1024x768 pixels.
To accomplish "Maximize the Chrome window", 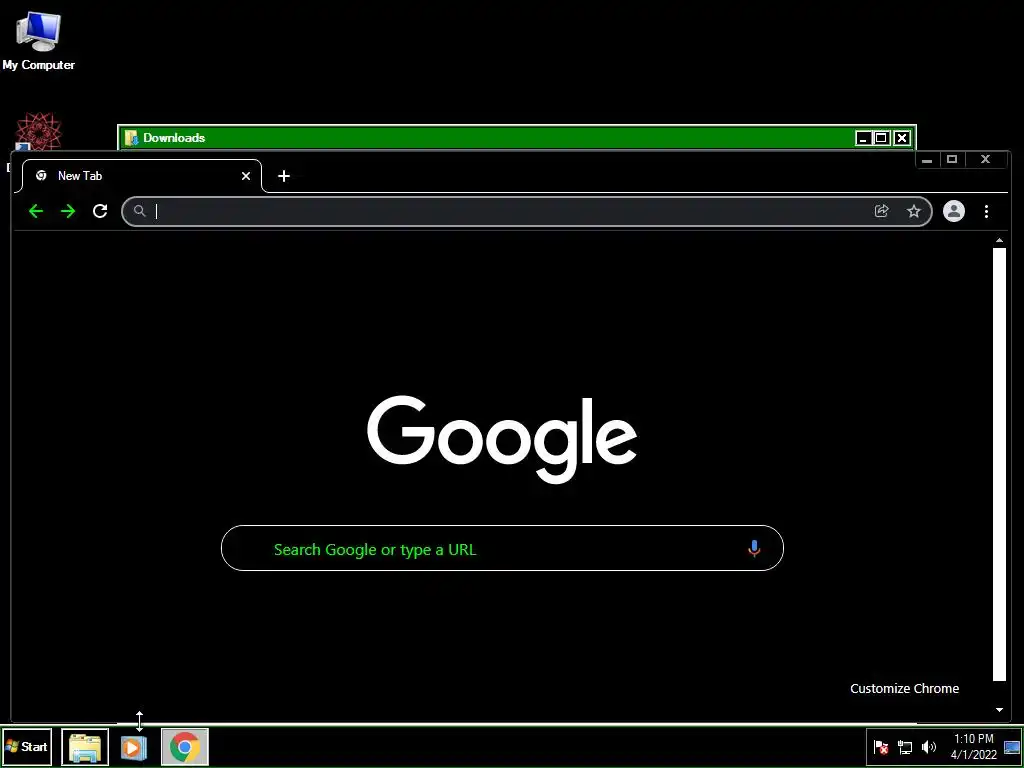I will click(x=952, y=159).
